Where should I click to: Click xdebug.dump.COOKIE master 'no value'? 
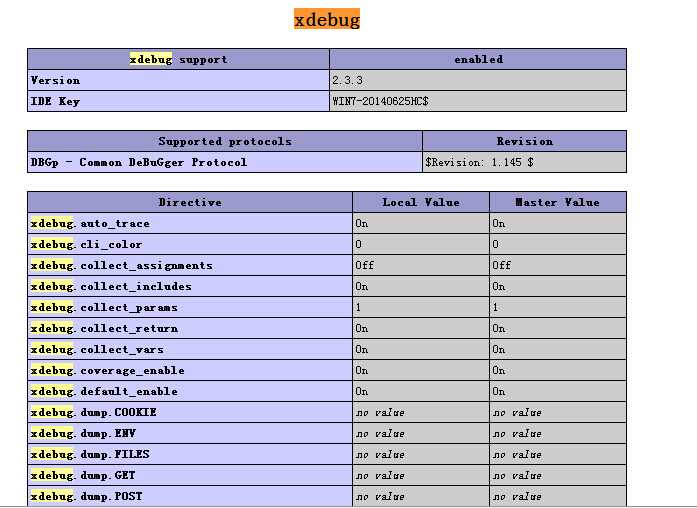(x=558, y=412)
